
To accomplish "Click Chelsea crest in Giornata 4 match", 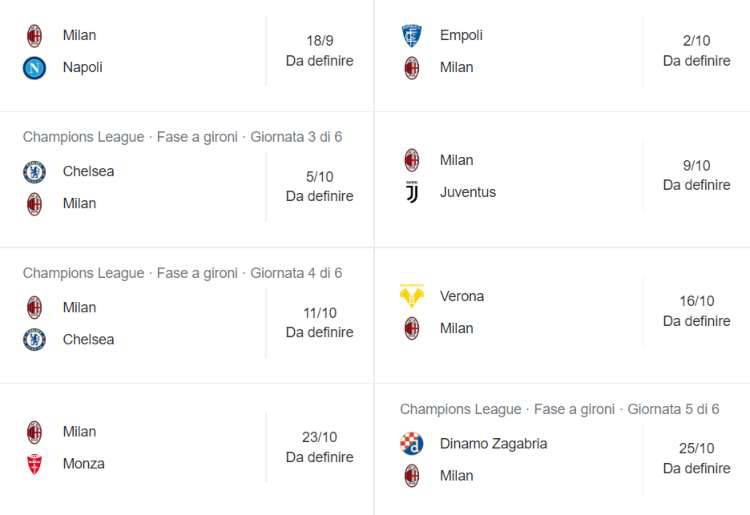I will point(34,339).
